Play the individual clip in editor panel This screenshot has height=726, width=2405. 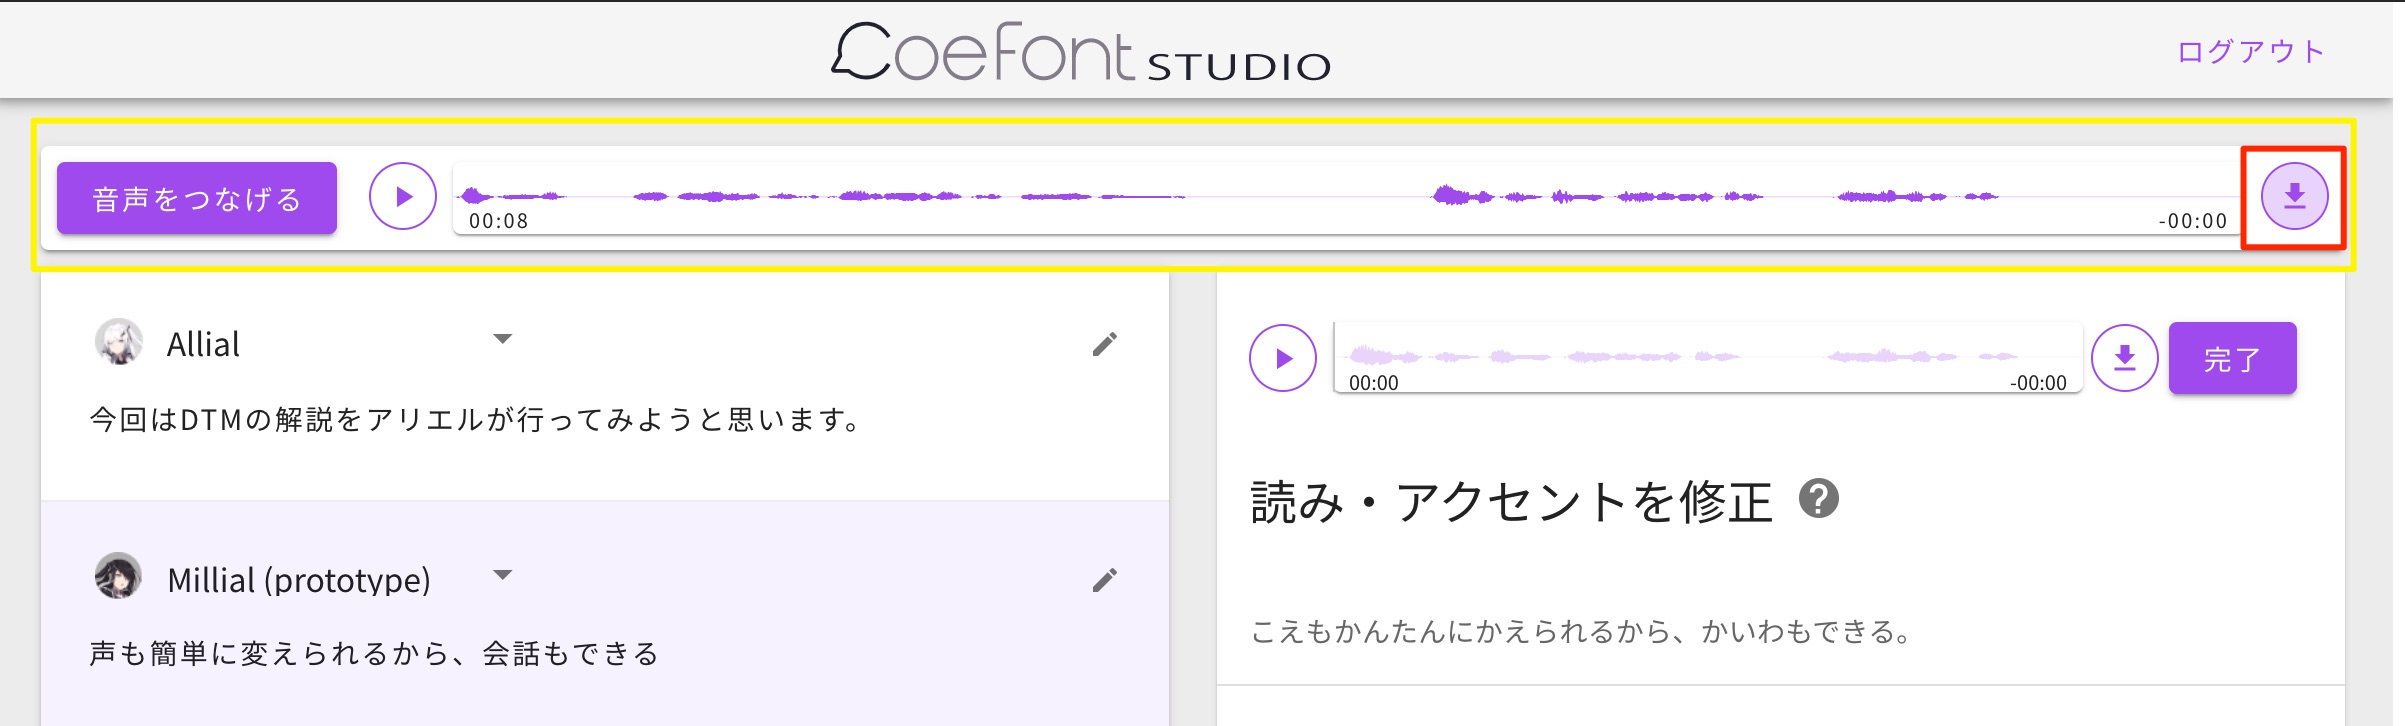(1283, 358)
